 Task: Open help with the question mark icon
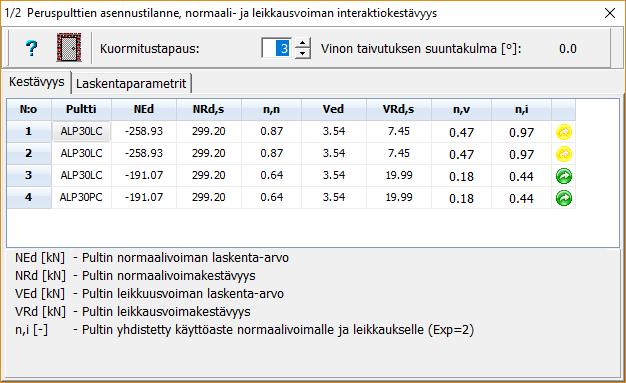pos(31,48)
